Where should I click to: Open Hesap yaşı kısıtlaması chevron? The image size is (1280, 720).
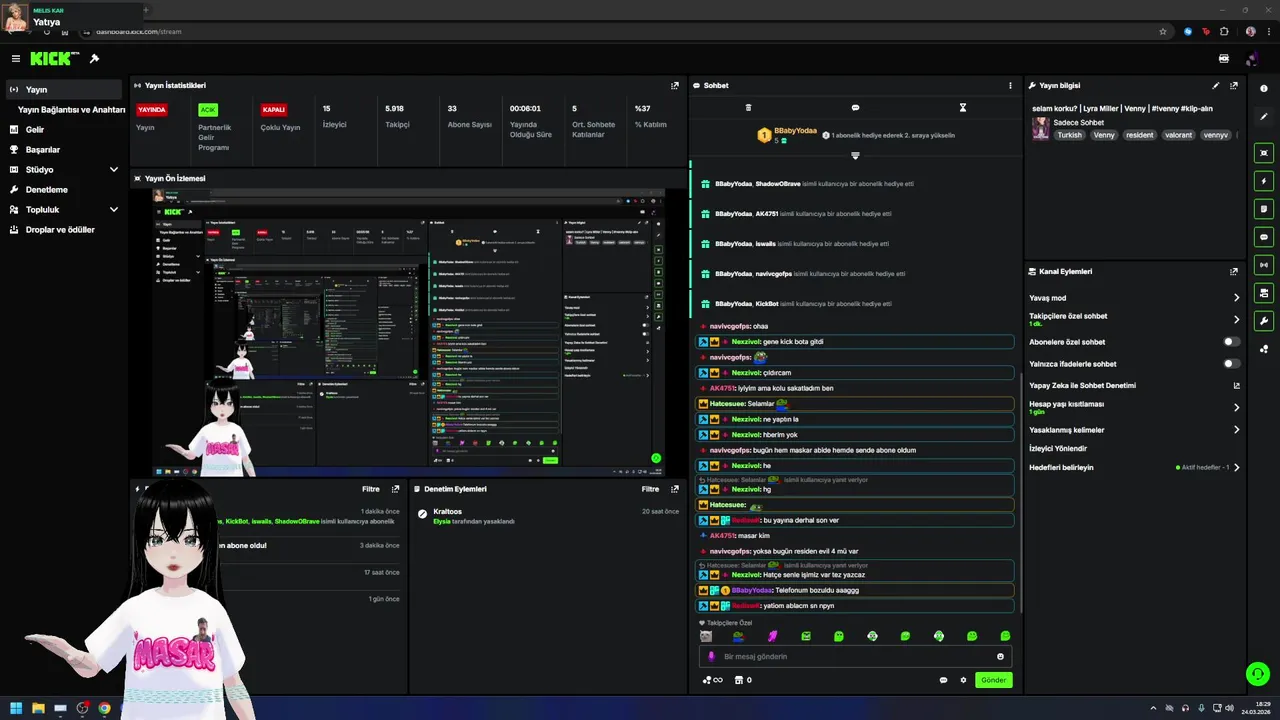[x=1236, y=407]
